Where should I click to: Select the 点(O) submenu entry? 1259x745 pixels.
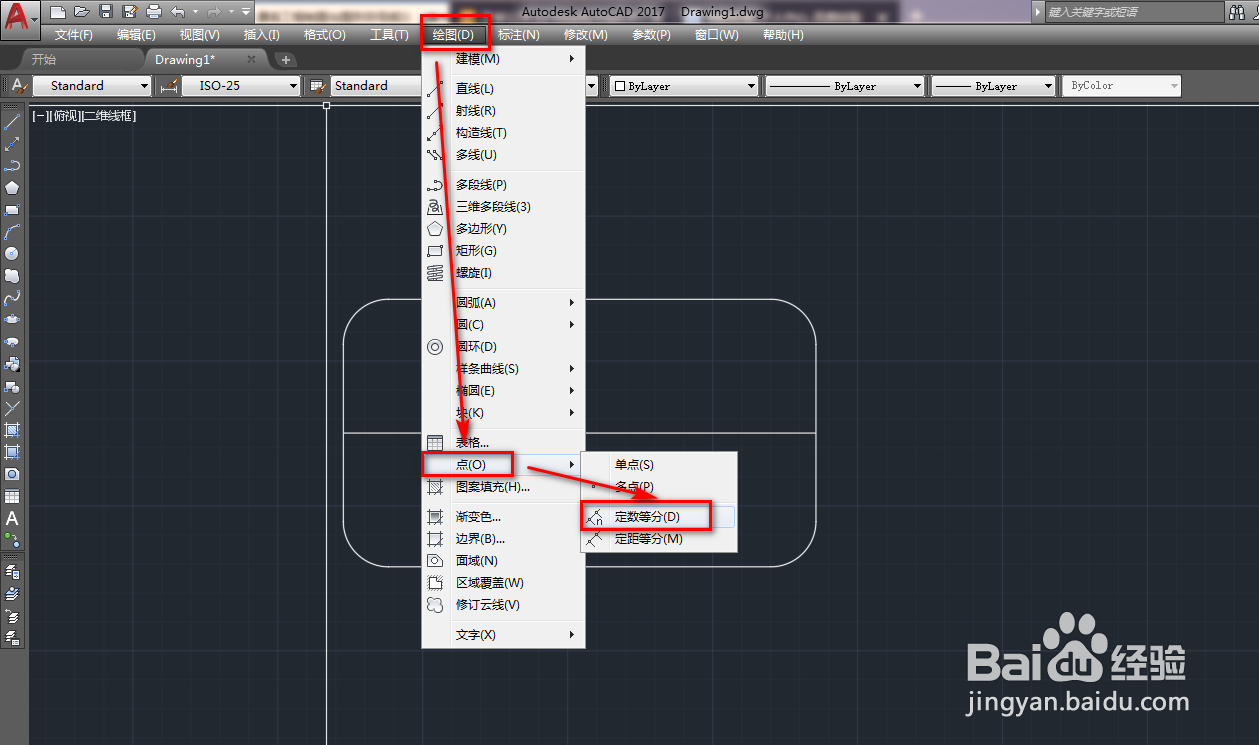click(503, 465)
